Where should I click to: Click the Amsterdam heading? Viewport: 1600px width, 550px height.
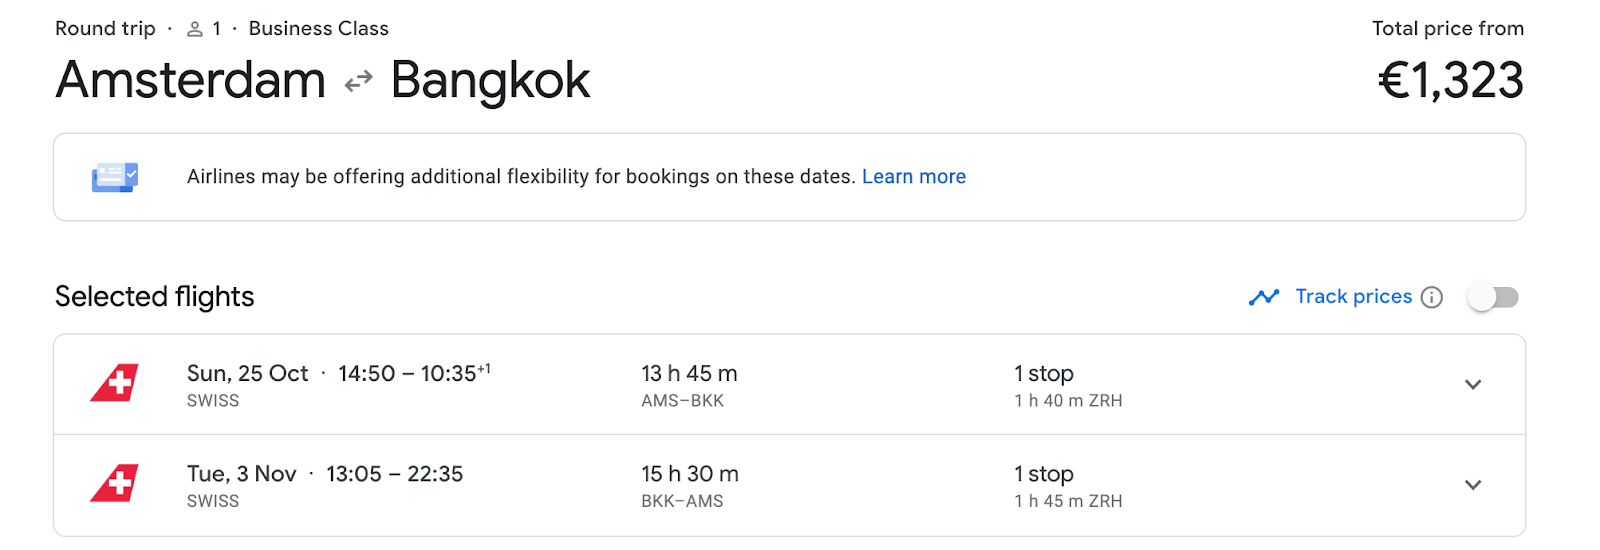(x=191, y=80)
